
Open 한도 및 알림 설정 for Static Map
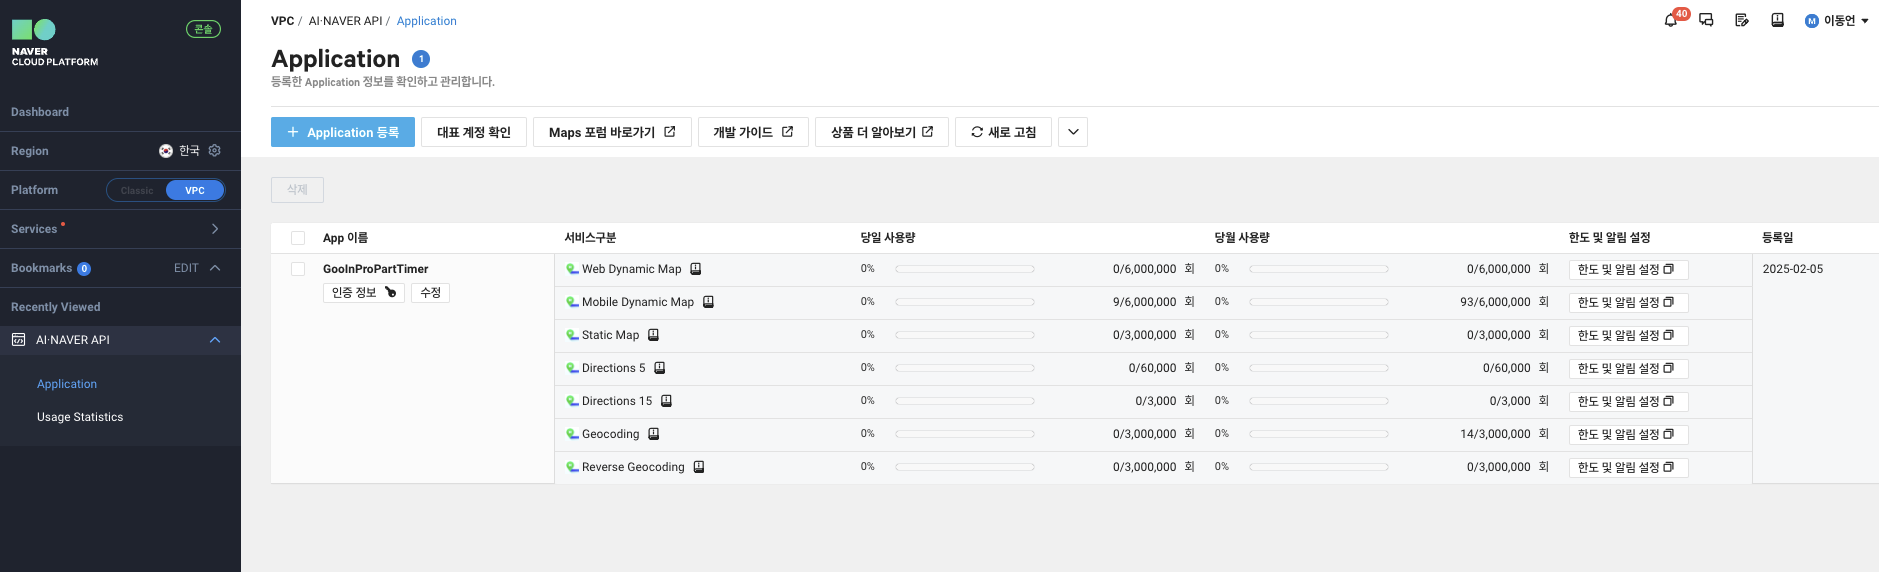[1628, 336]
